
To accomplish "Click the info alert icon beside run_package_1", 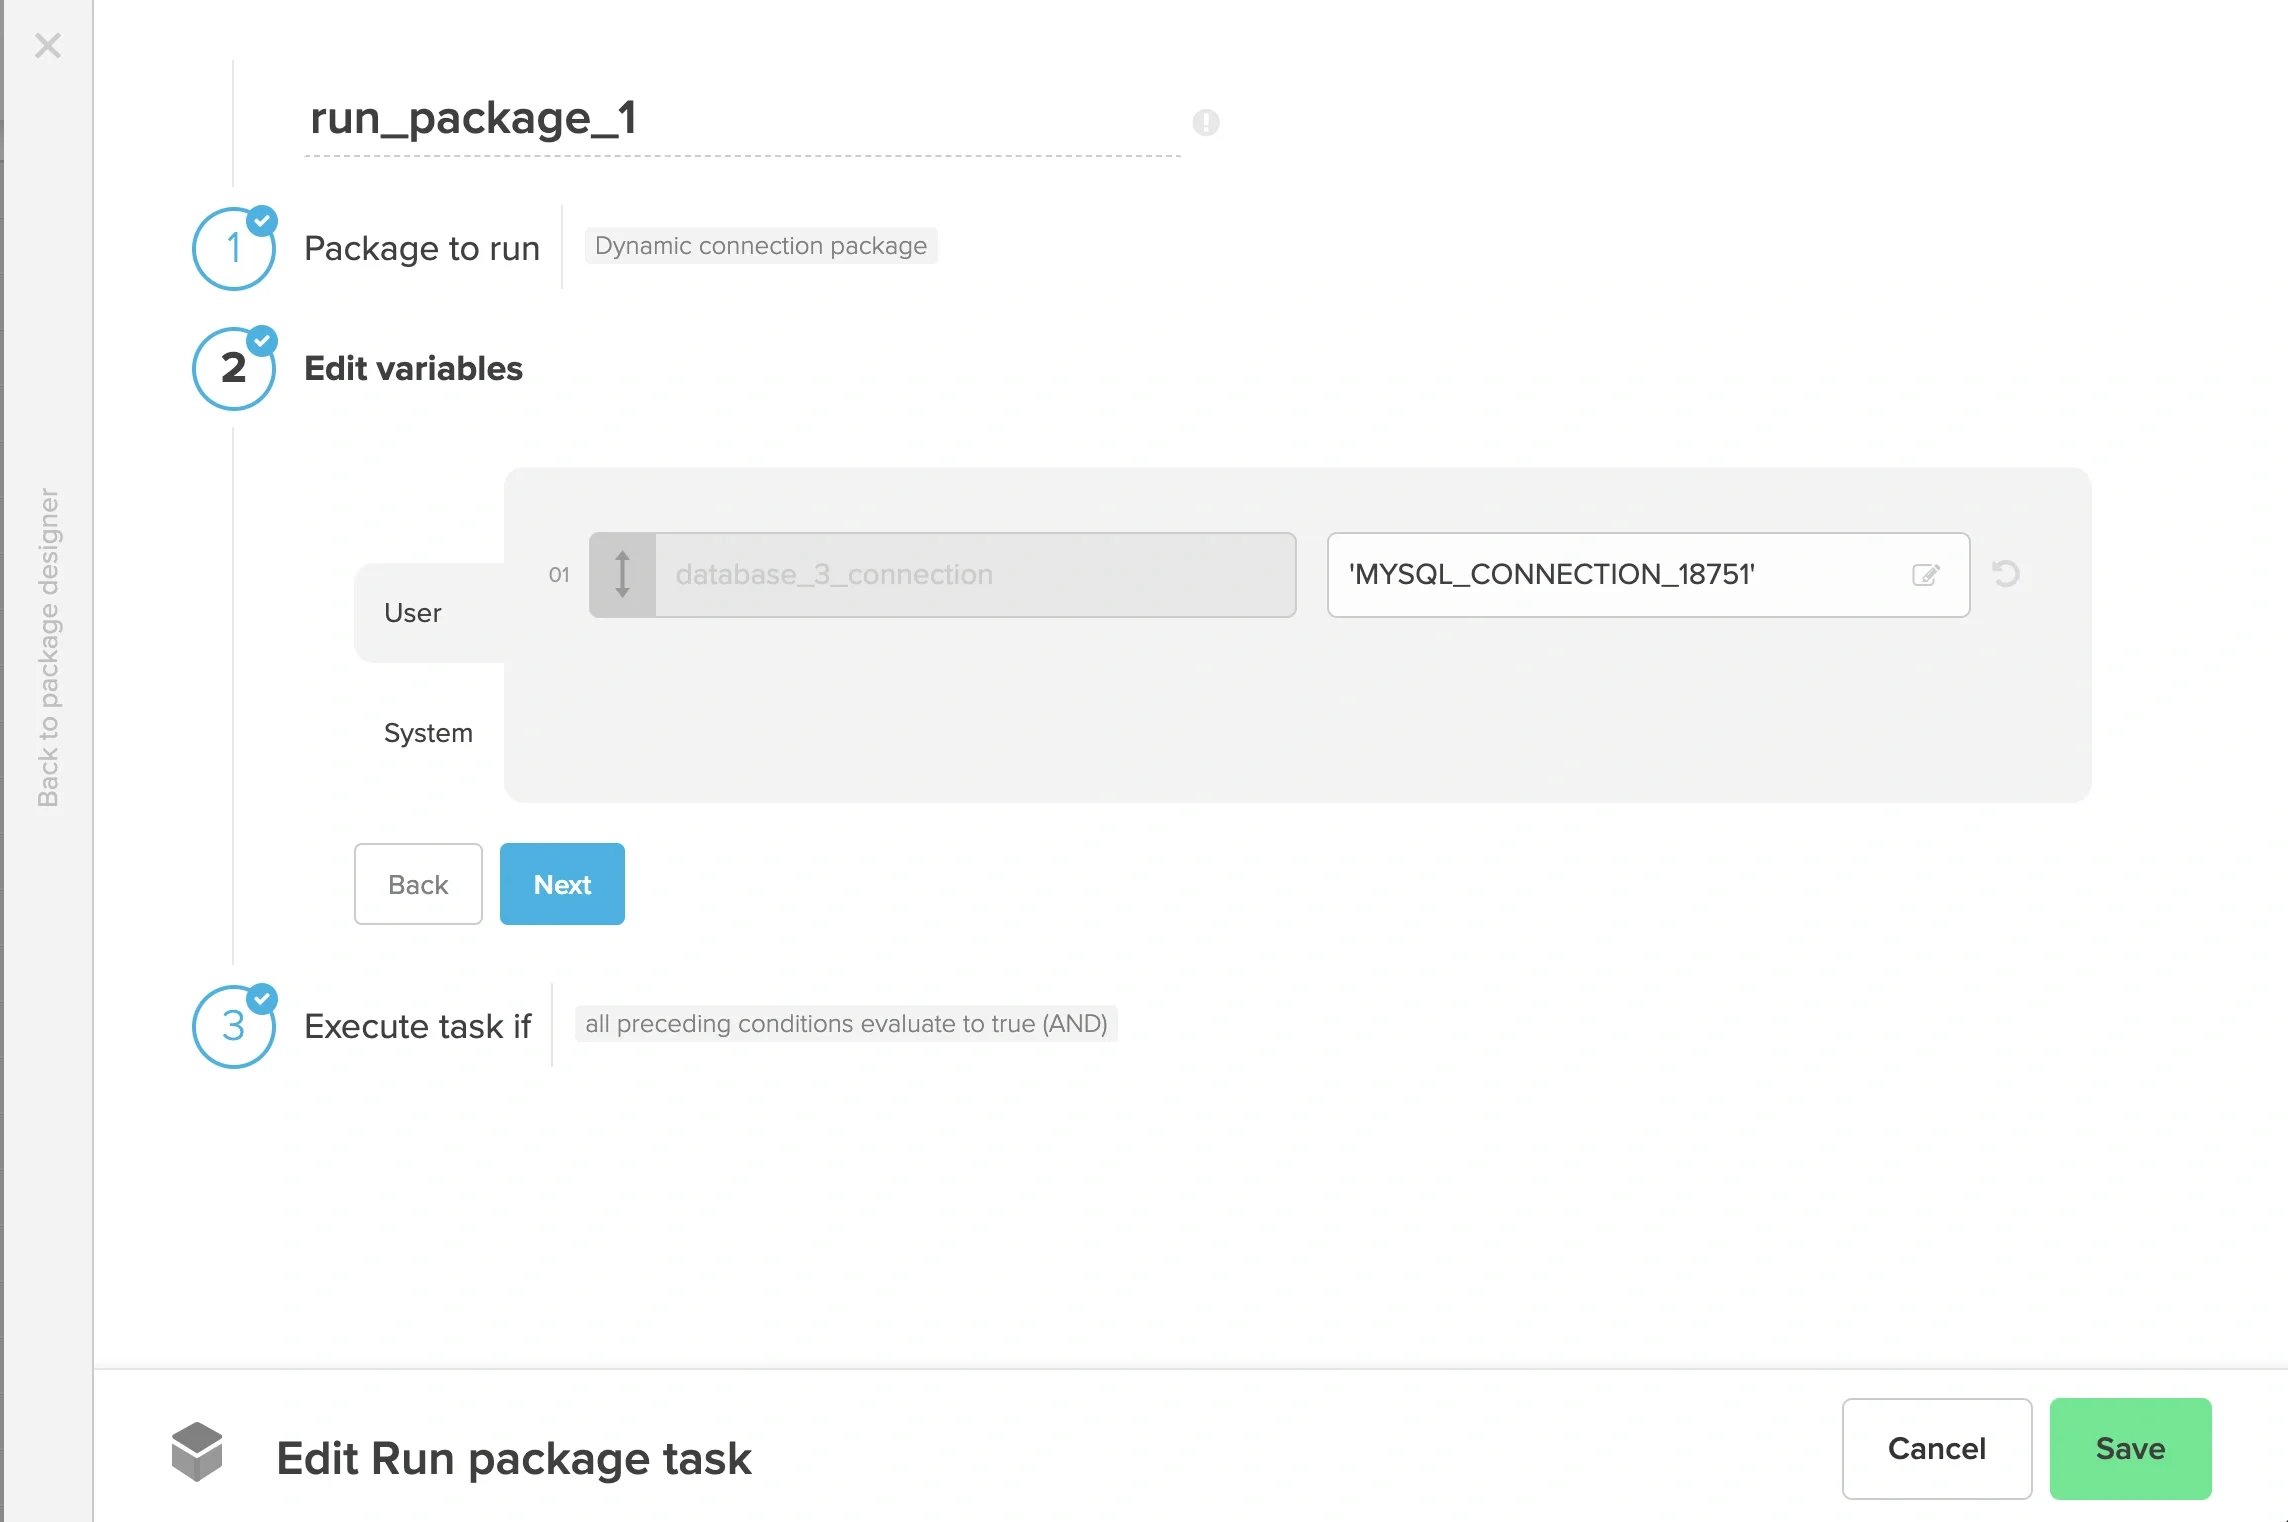I will (x=1206, y=122).
